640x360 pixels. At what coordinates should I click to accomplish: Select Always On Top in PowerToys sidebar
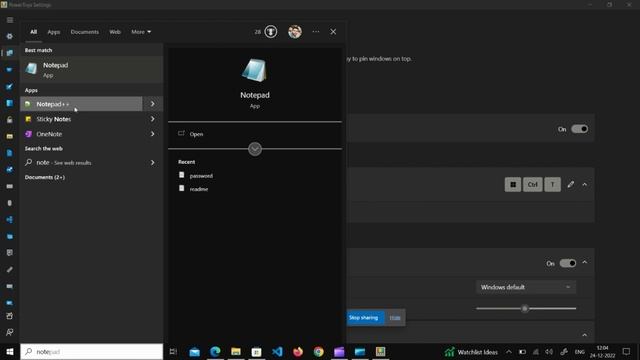10,53
